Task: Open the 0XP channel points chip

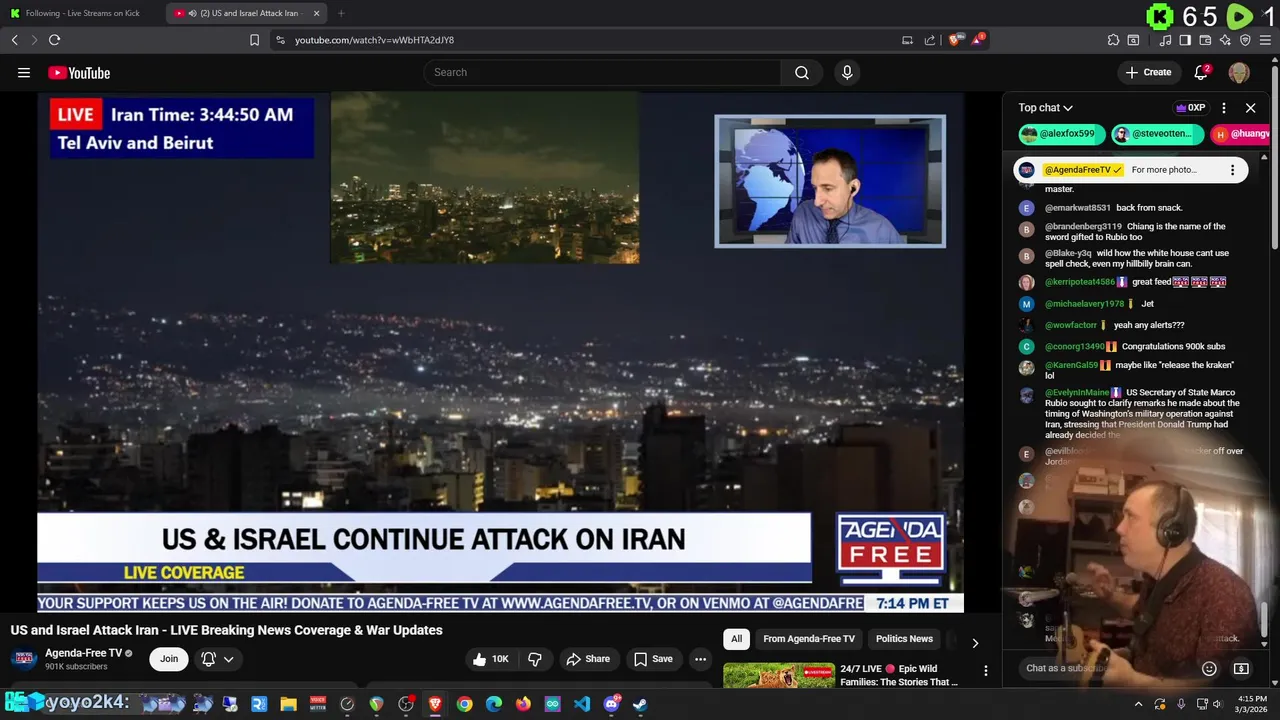Action: (x=1190, y=108)
